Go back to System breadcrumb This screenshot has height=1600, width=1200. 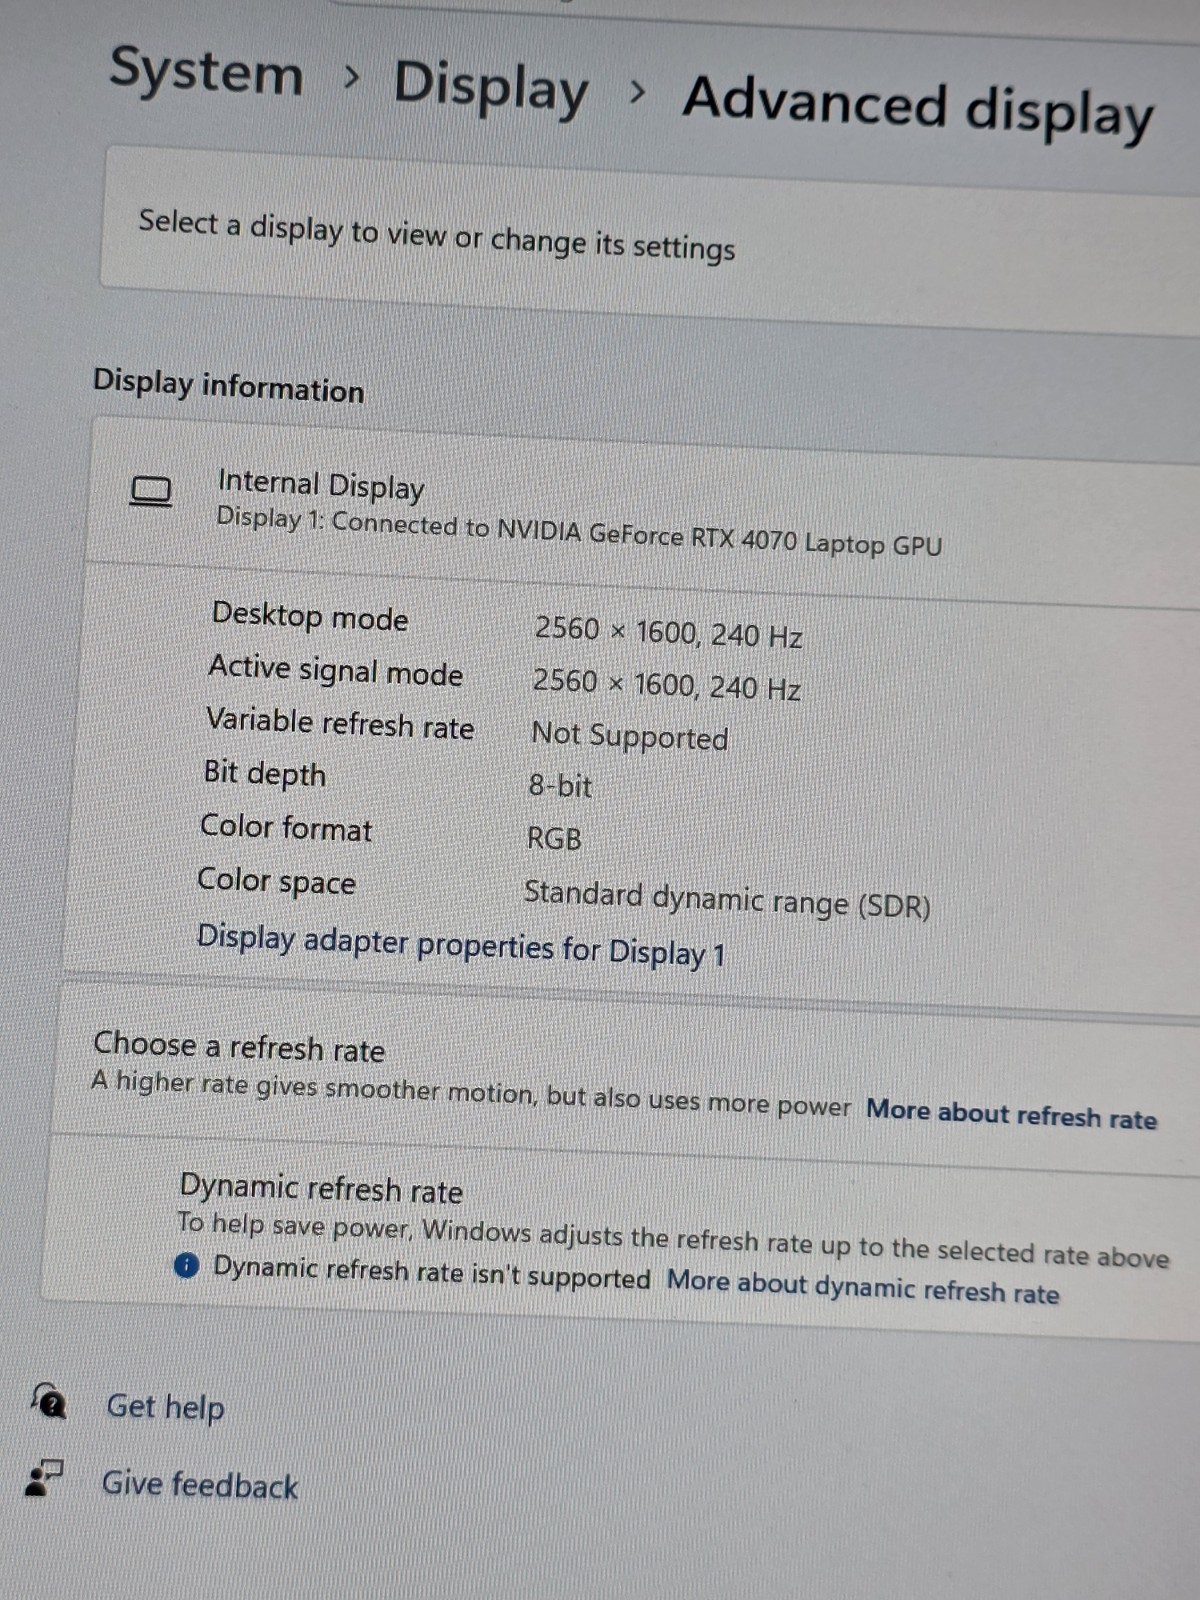click(206, 72)
